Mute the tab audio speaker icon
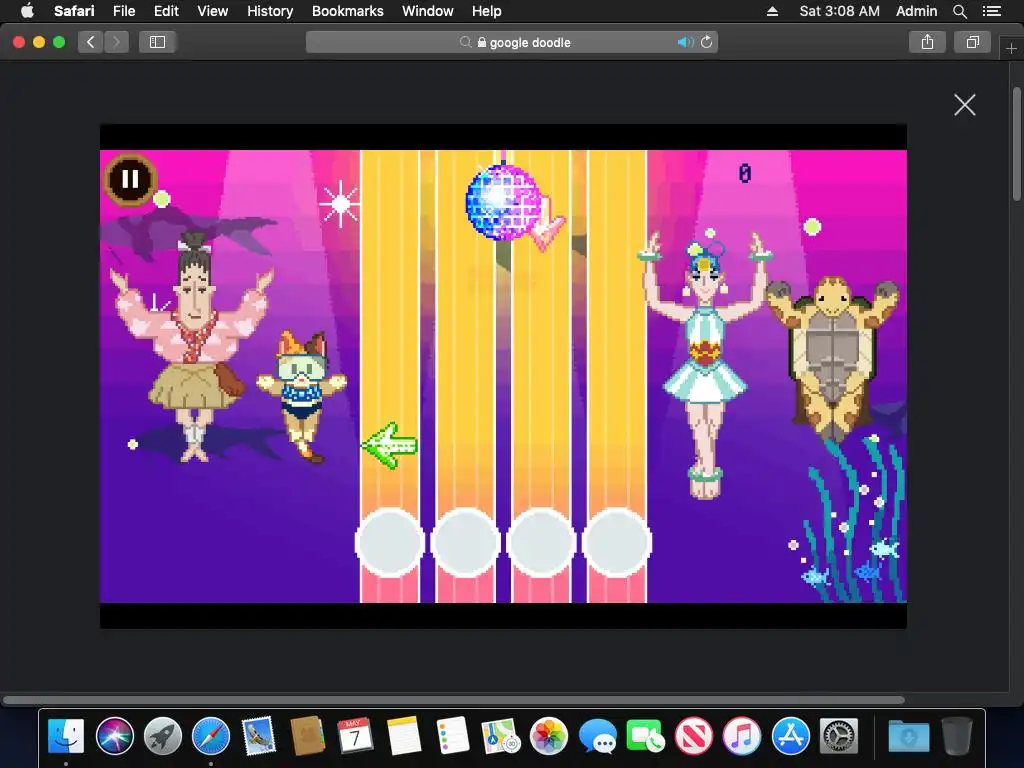Image resolution: width=1024 pixels, height=768 pixels. pos(684,42)
